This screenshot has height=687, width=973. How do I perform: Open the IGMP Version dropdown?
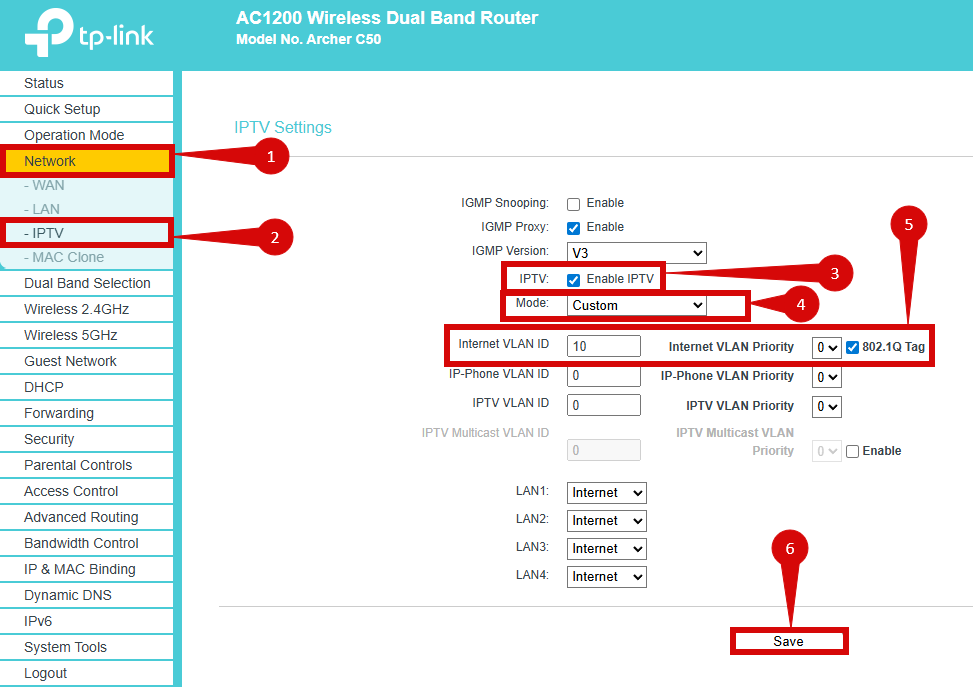point(636,252)
